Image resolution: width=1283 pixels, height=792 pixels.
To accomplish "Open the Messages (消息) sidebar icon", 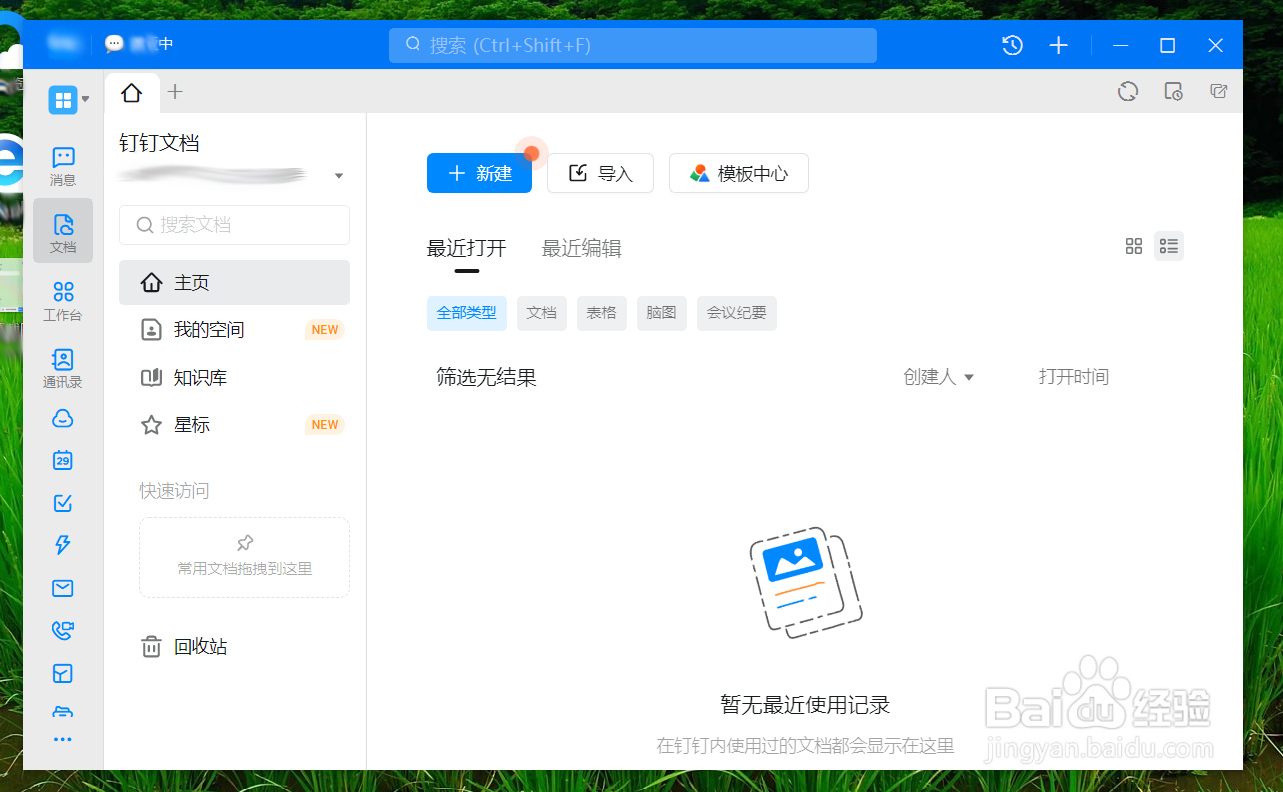I will pyautogui.click(x=63, y=165).
